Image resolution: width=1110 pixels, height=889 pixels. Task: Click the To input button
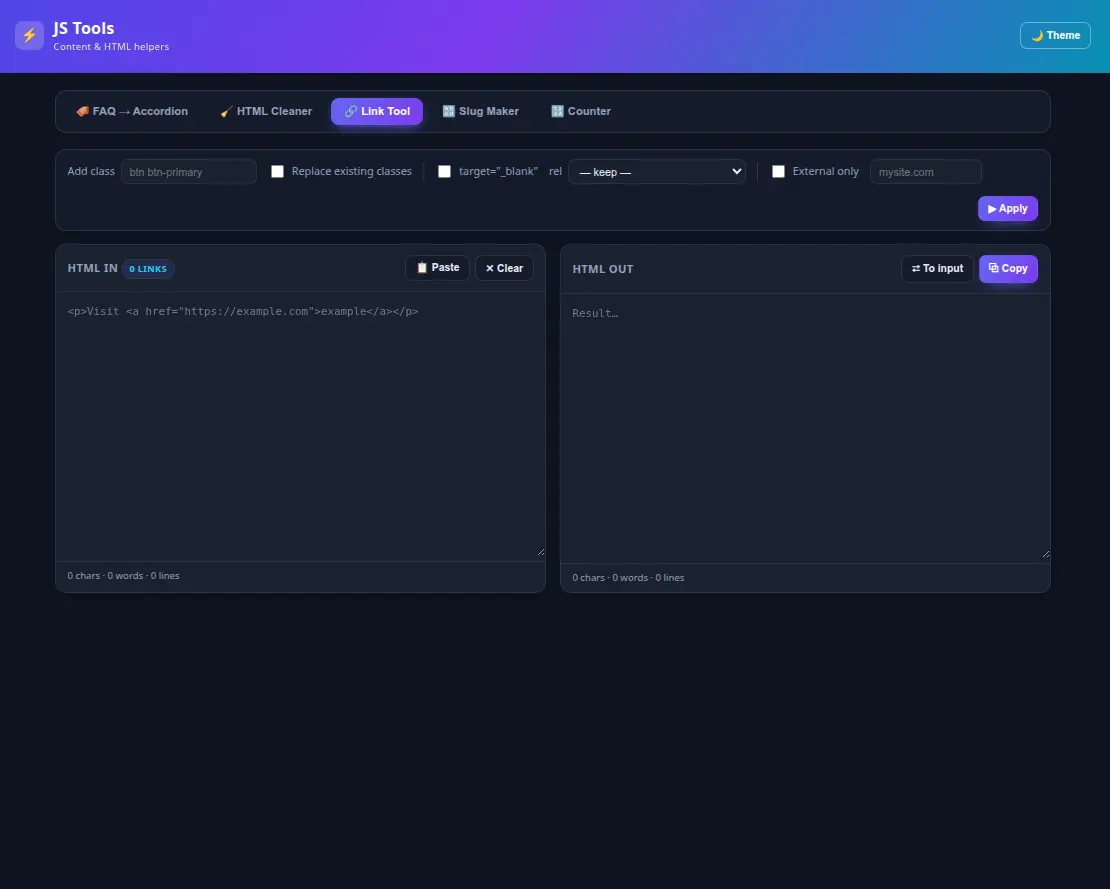(937, 268)
